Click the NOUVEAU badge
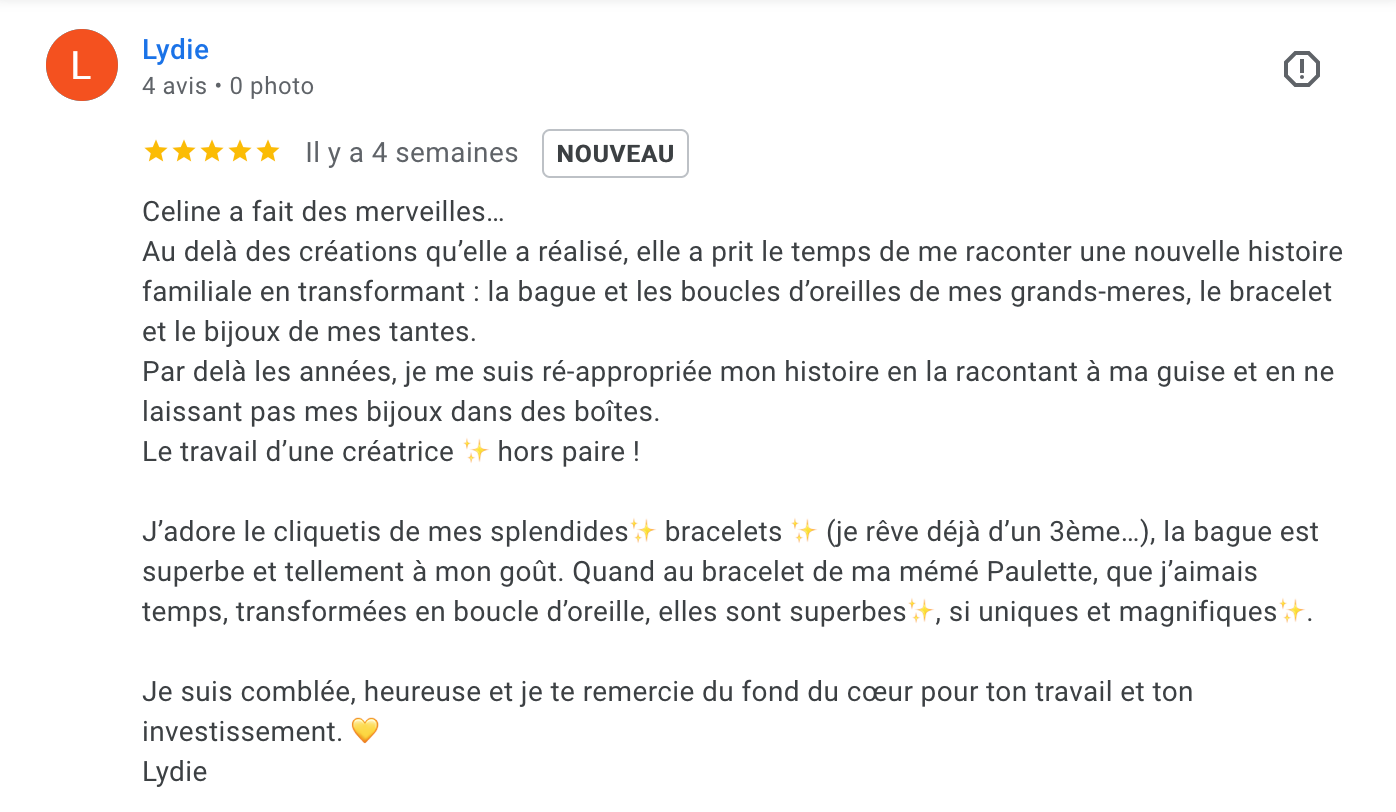This screenshot has height=812, width=1396. [615, 153]
